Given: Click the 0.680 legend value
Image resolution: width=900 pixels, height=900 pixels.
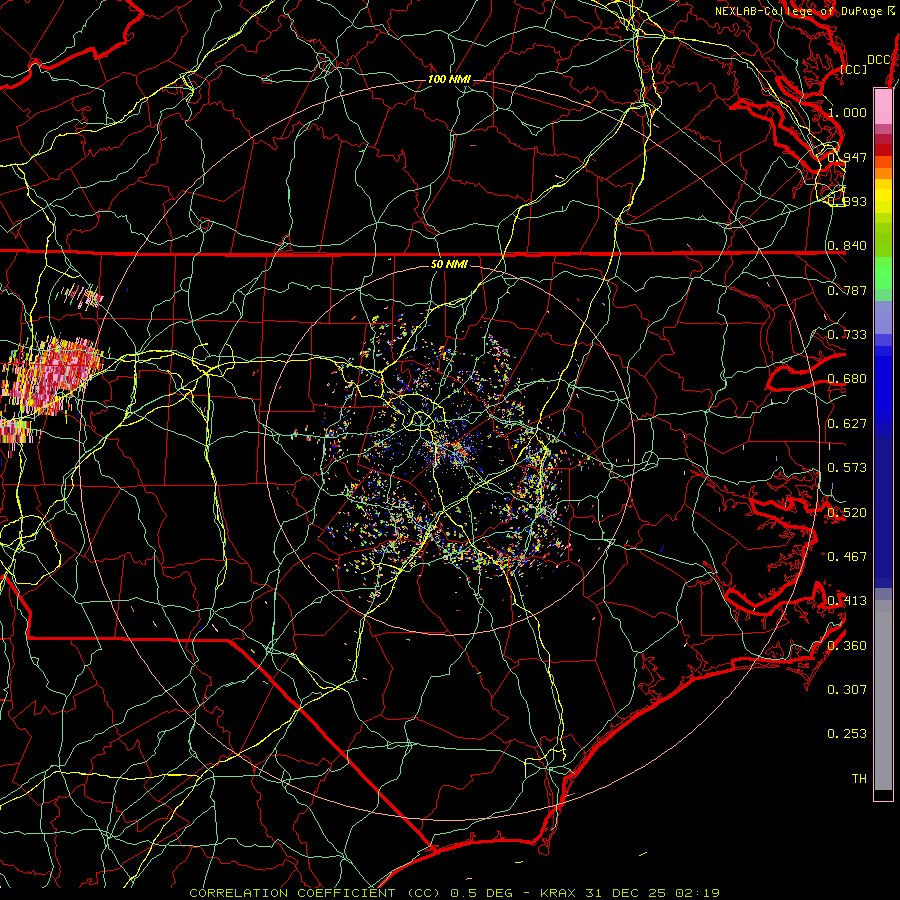Looking at the screenshot, I should [848, 379].
